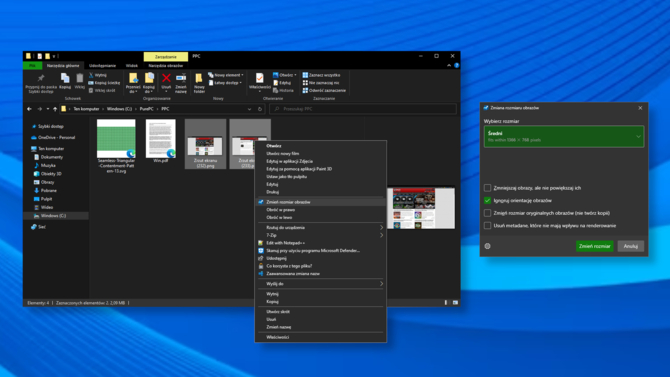This screenshot has width=670, height=377.
Task: Click Edit with Notepad++ in the context menu
Action: 320,243
